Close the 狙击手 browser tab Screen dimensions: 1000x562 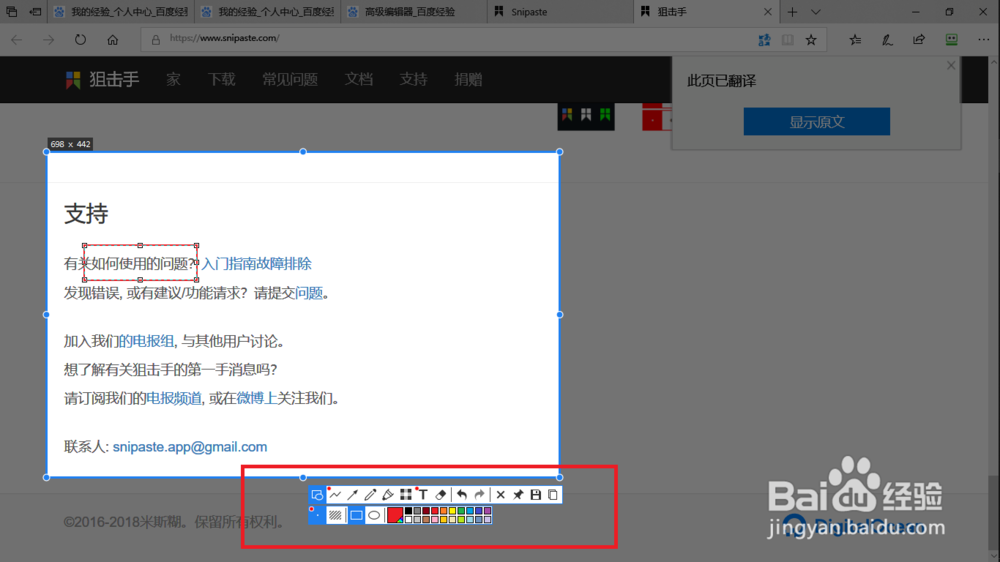click(x=768, y=12)
